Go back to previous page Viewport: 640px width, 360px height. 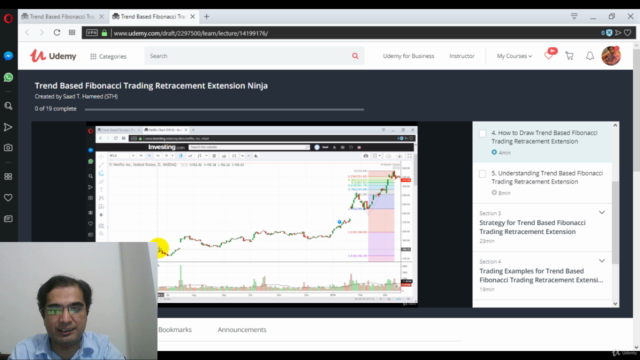click(27, 33)
